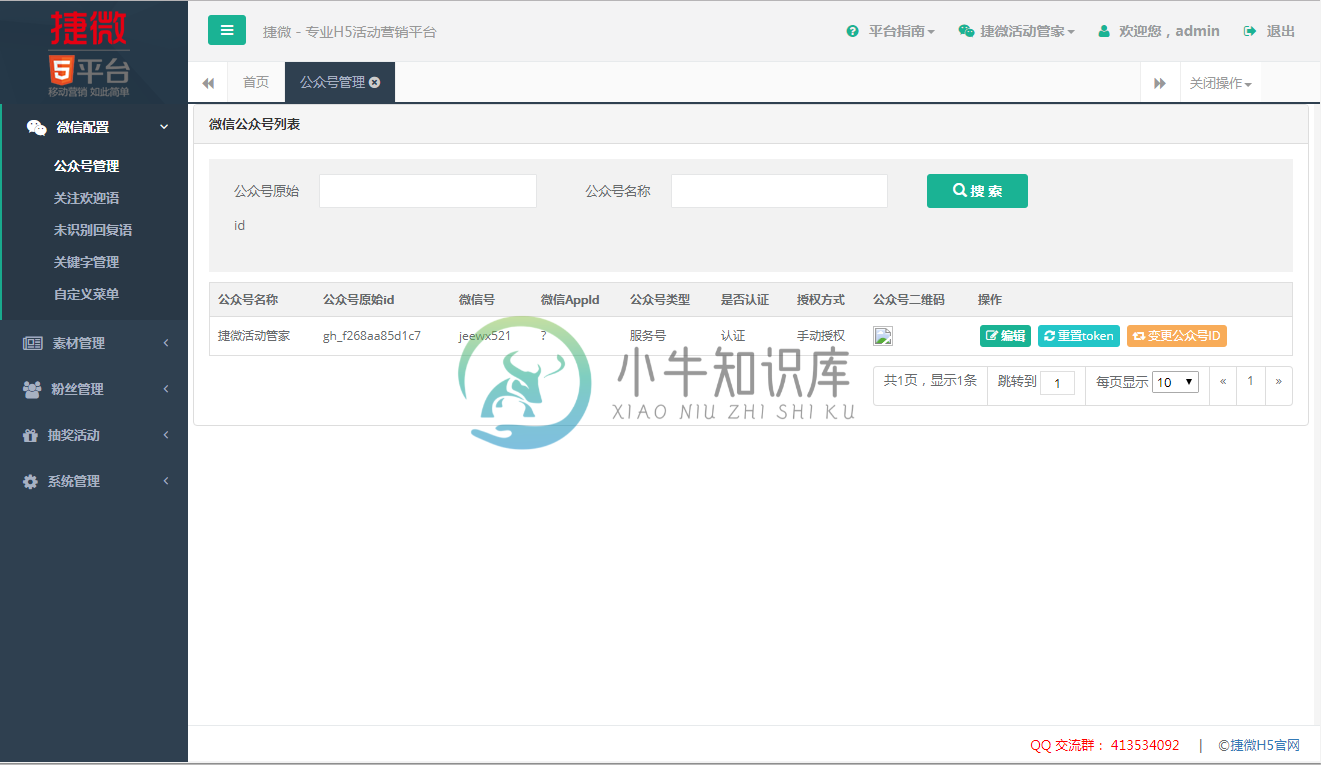The width and height of the screenshot is (1321, 765).
Task: Focus the 公众号名称 input field
Action: point(779,191)
